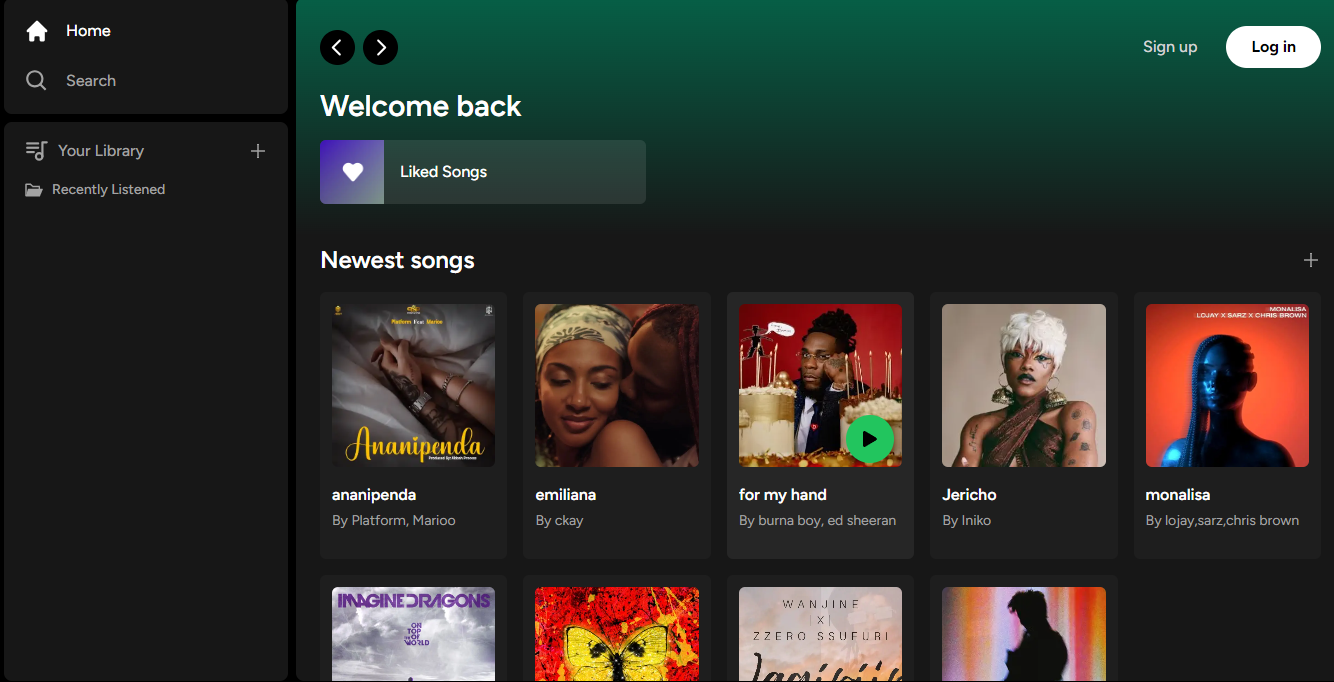Click the Sign up link
The width and height of the screenshot is (1334, 682).
coord(1169,46)
